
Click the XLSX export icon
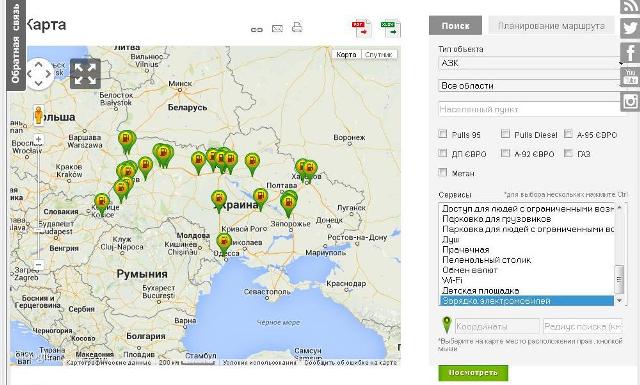pyautogui.click(x=390, y=28)
